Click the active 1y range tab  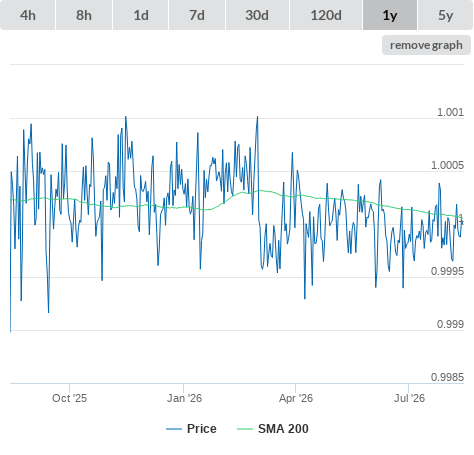(390, 15)
